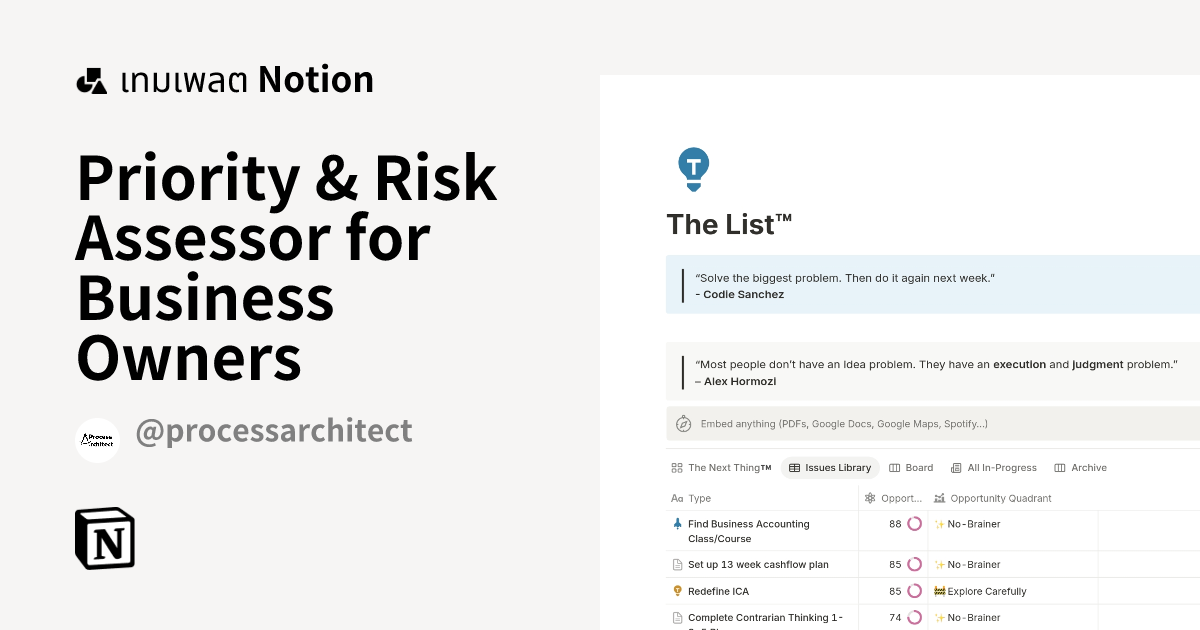Screen dimensions: 1200x630
Task: Click the Aa icon in the Type column header
Action: (676, 498)
